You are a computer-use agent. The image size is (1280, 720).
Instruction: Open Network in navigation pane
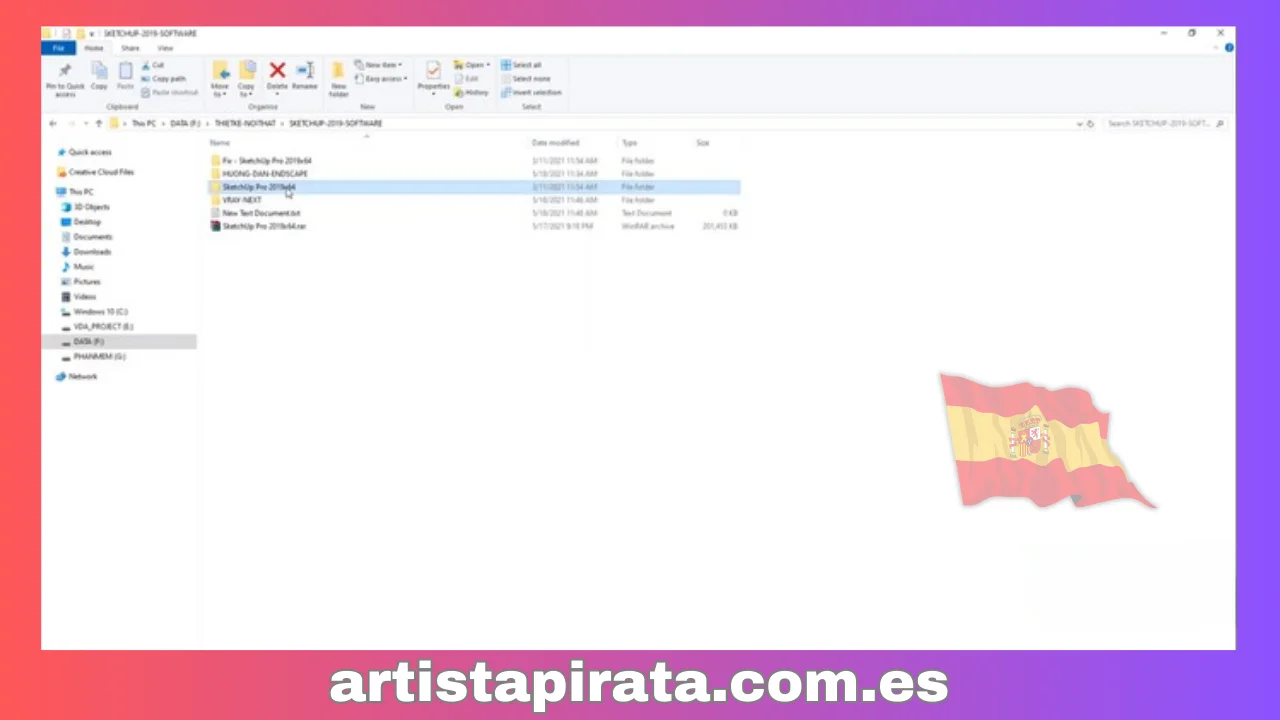[x=77, y=376]
